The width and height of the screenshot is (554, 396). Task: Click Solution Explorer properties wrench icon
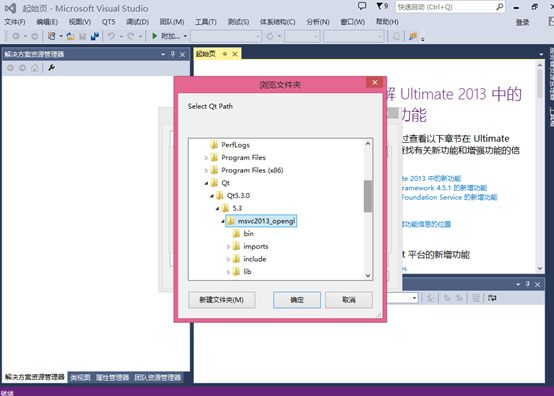tap(52, 68)
